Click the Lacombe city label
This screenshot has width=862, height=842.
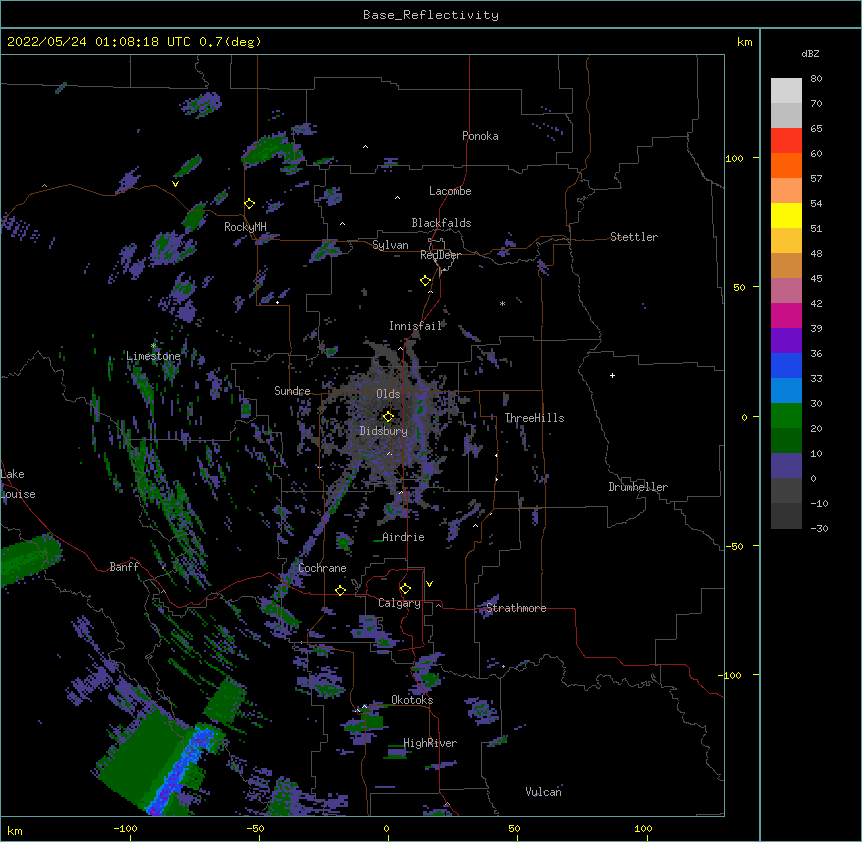tap(450, 191)
